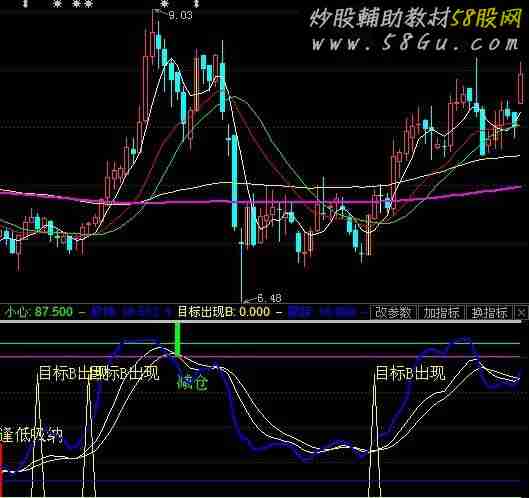Select 换指标 to switch indicator

pos(490,312)
